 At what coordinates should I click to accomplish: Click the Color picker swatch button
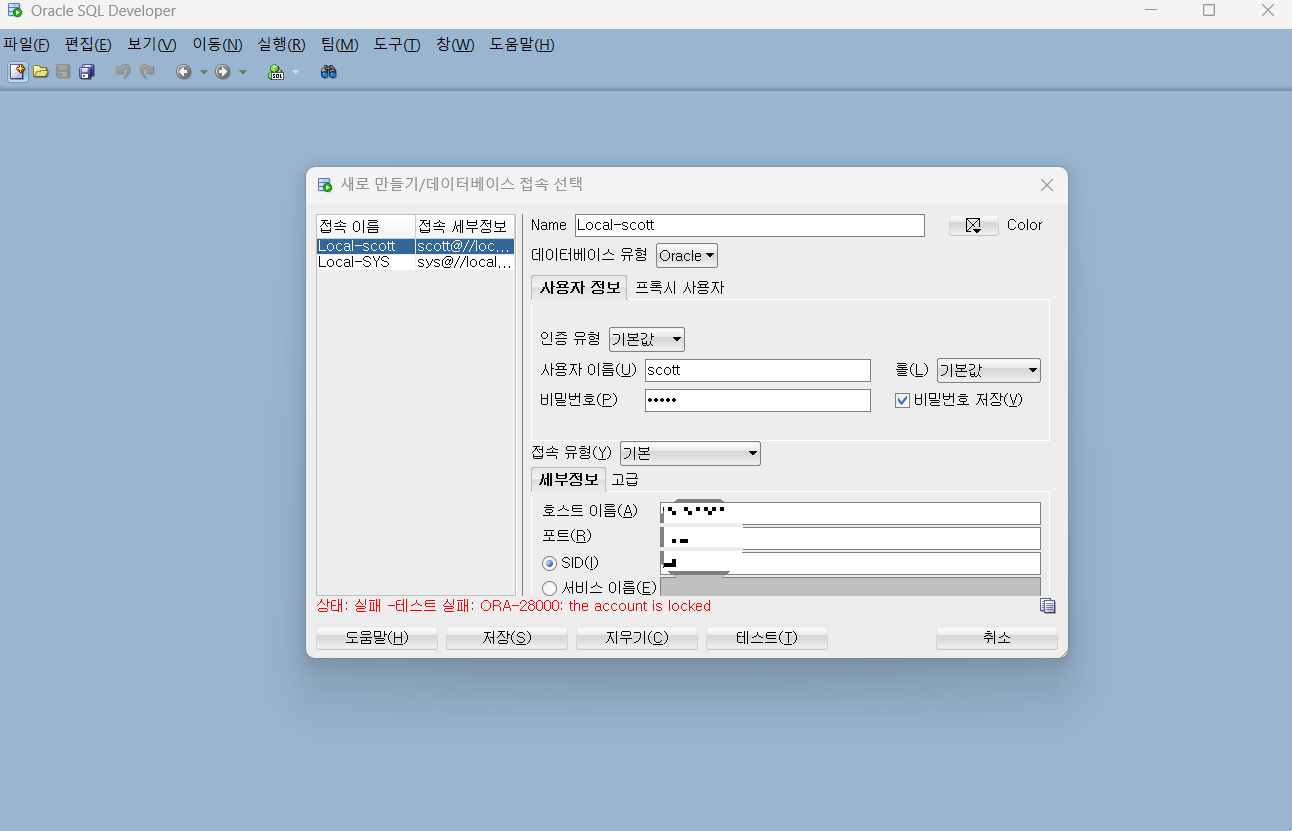pos(973,225)
